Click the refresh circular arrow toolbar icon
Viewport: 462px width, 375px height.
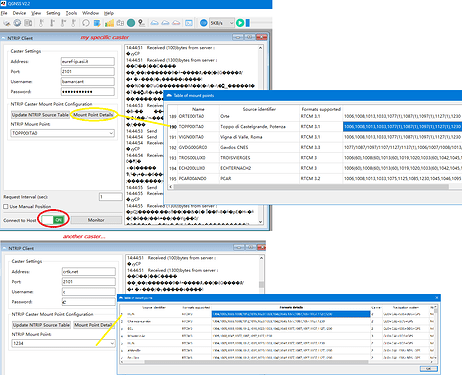tap(86, 23)
